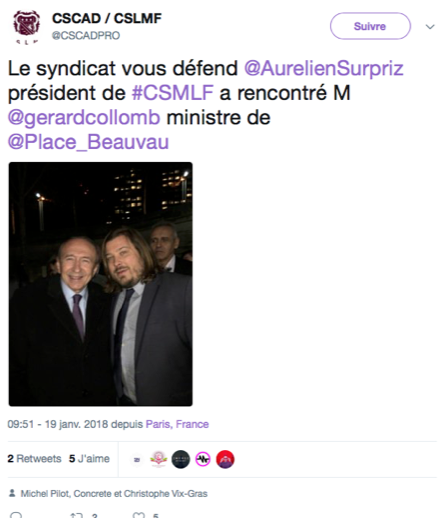The height and width of the screenshot is (518, 443).
Task: Open the Paris, France location link
Action: (177, 424)
